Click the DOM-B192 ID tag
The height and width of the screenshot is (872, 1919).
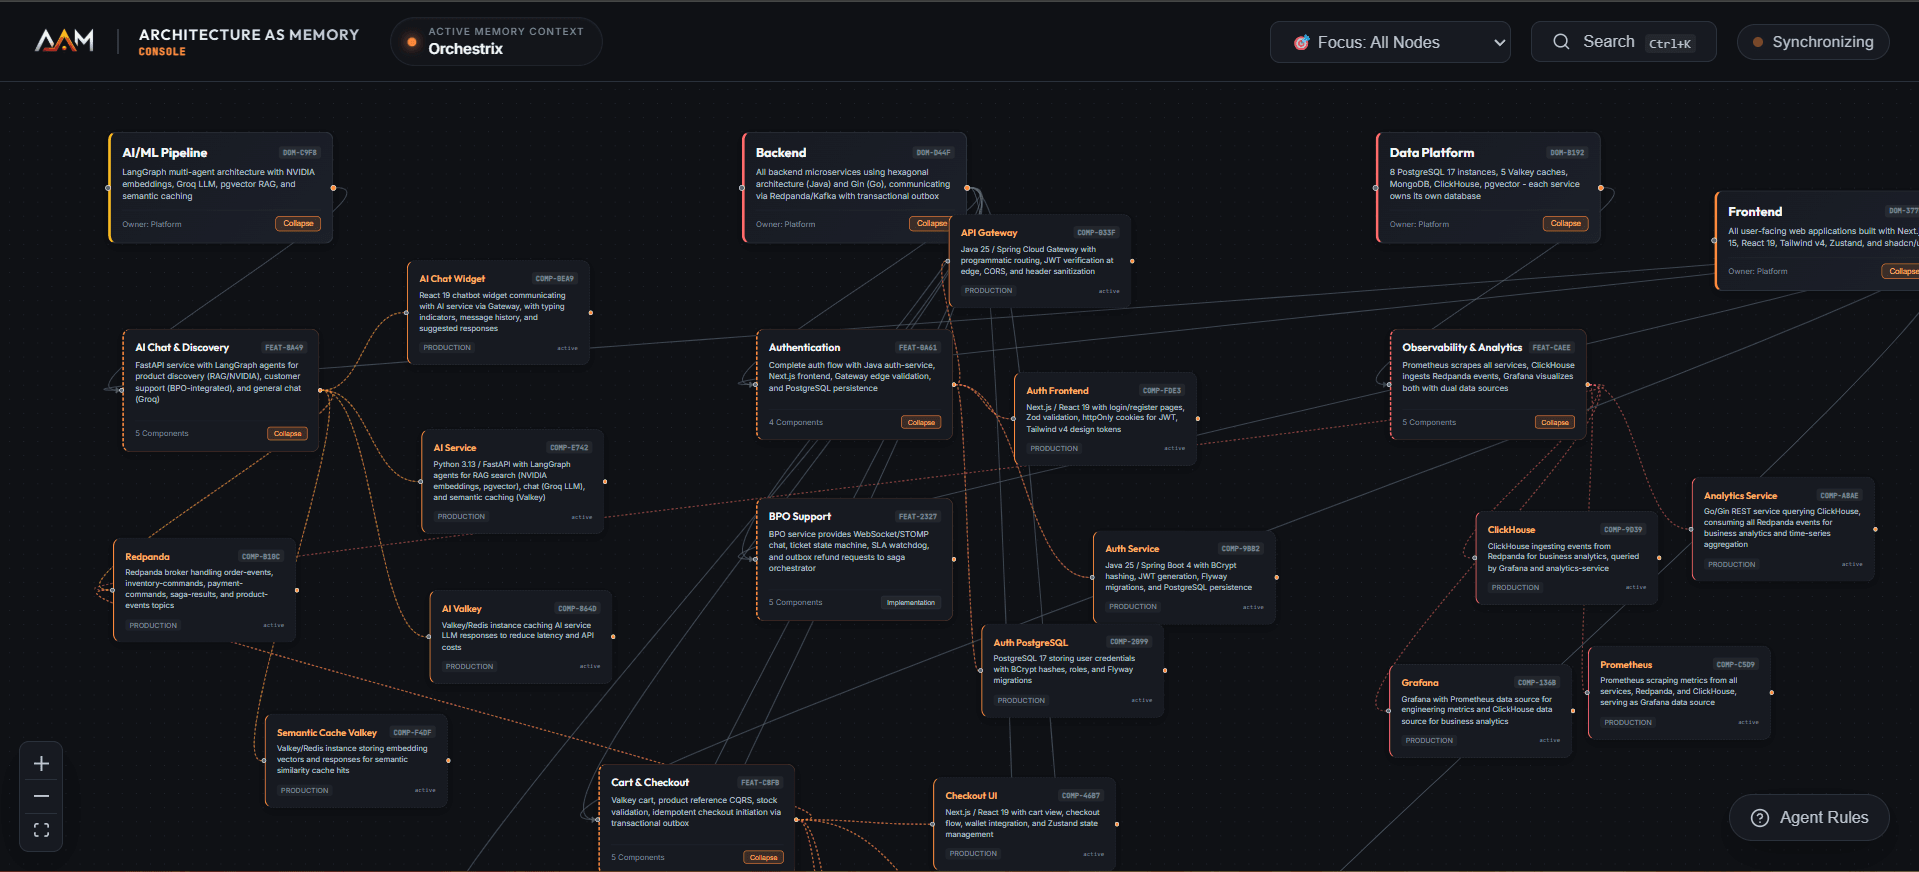(x=1567, y=153)
